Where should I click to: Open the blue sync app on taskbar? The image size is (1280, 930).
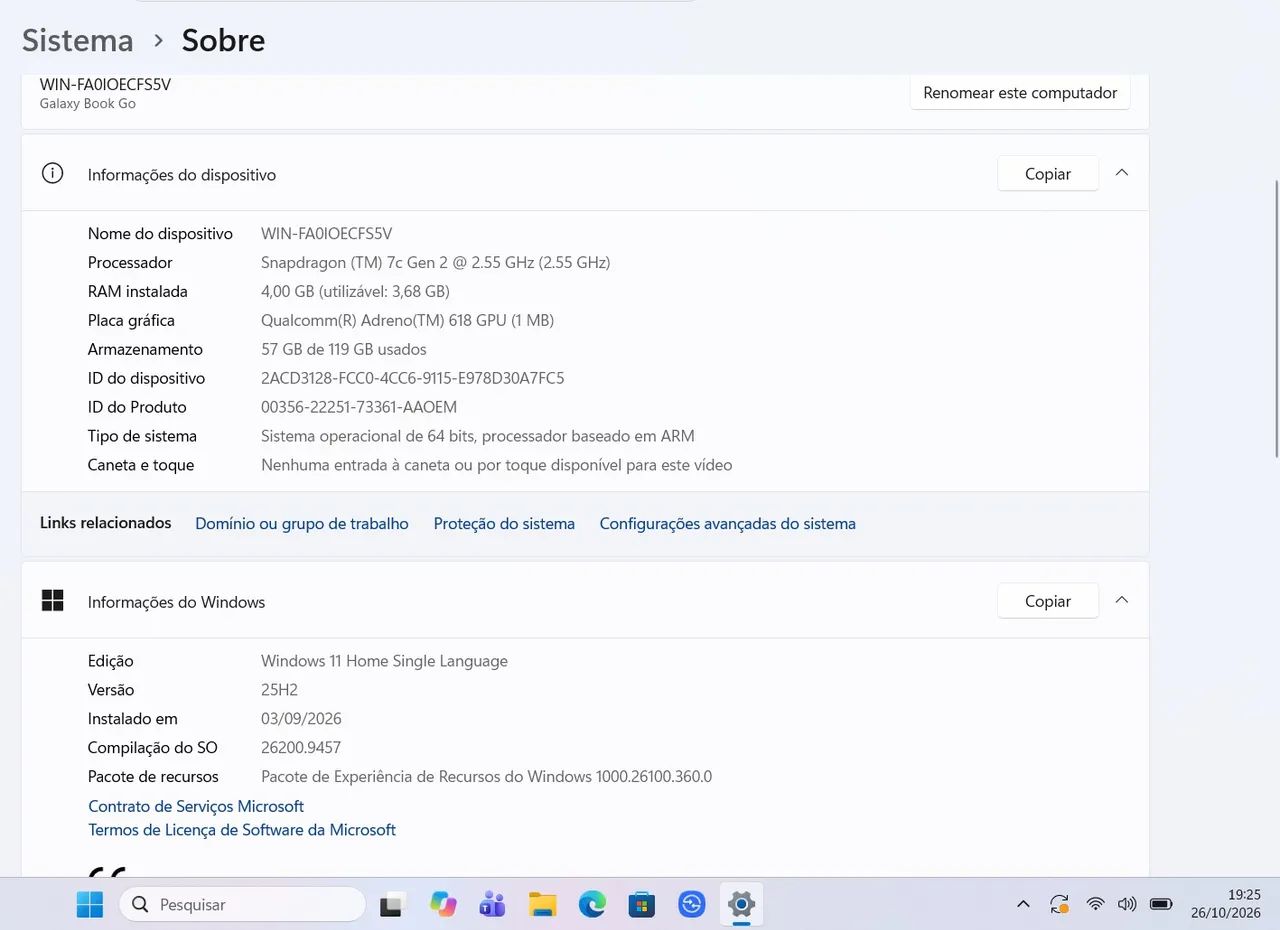691,905
